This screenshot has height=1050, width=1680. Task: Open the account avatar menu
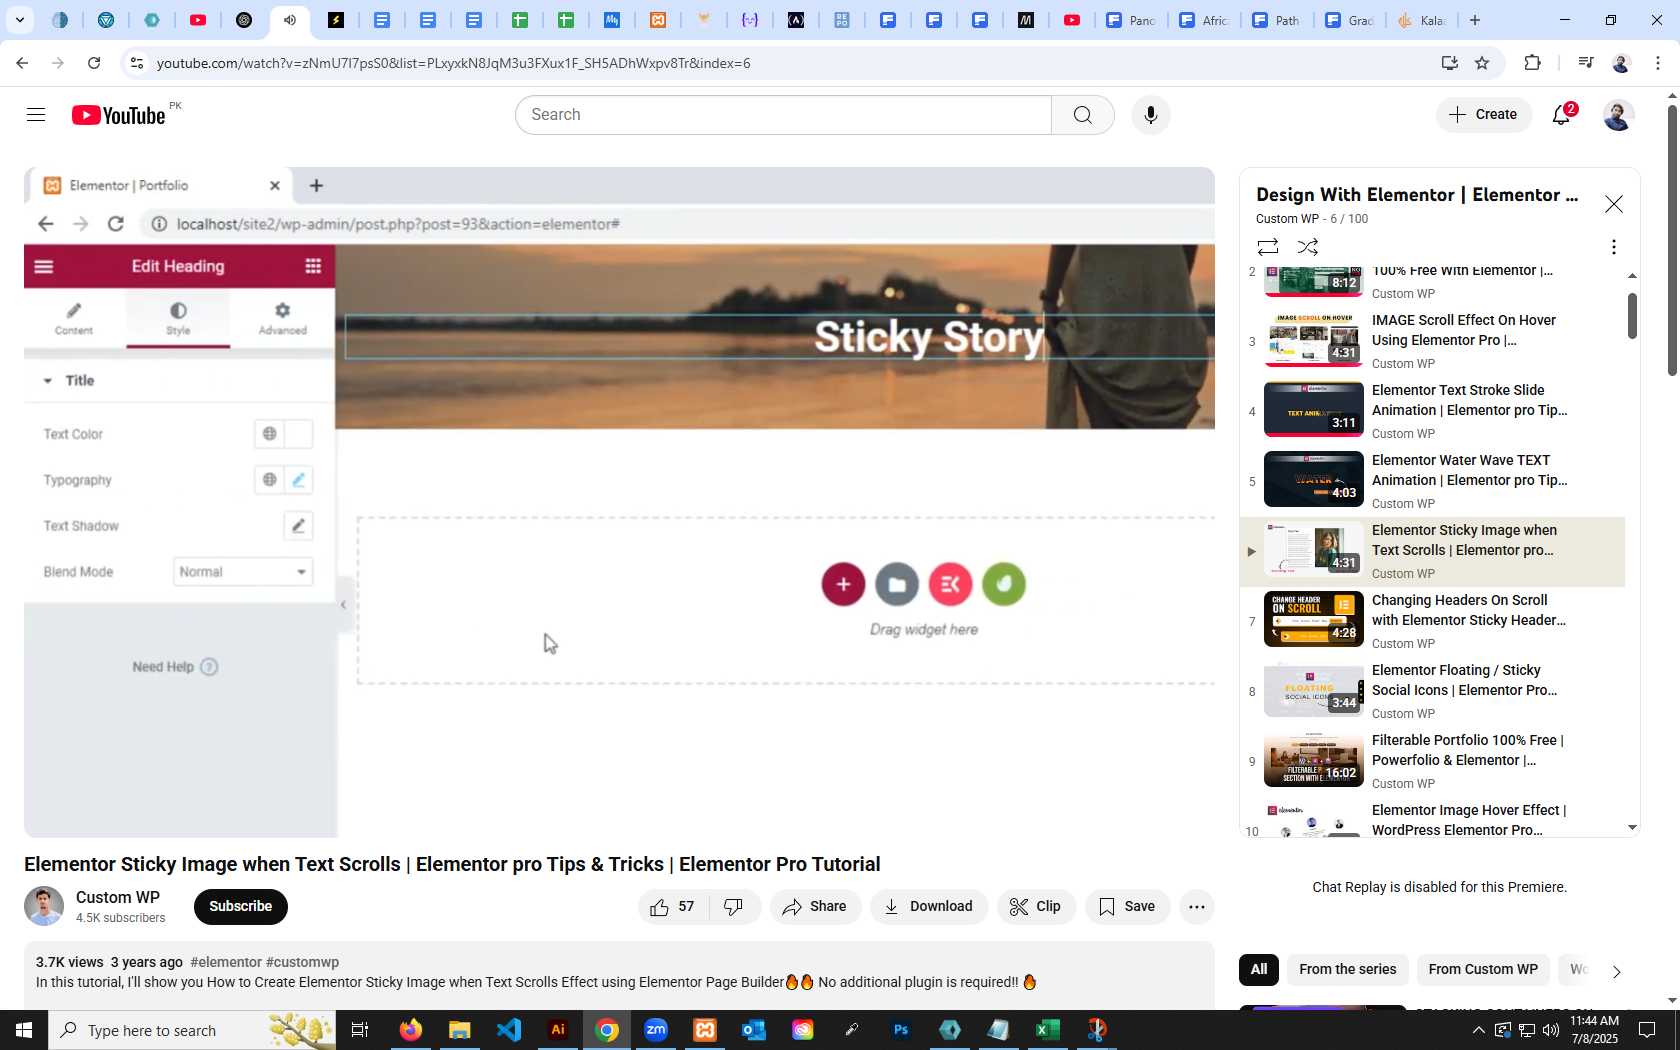pyautogui.click(x=1617, y=115)
